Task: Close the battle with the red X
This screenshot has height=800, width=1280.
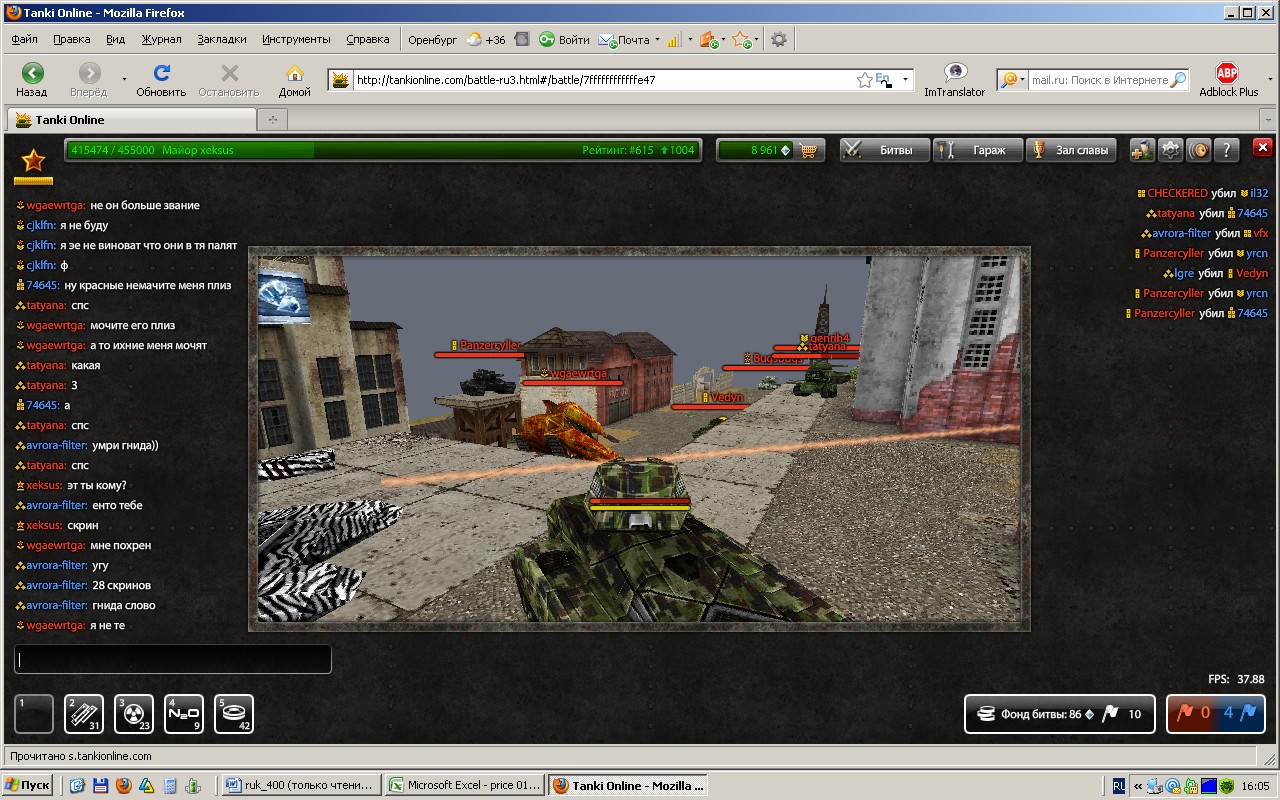Action: 1262,147
